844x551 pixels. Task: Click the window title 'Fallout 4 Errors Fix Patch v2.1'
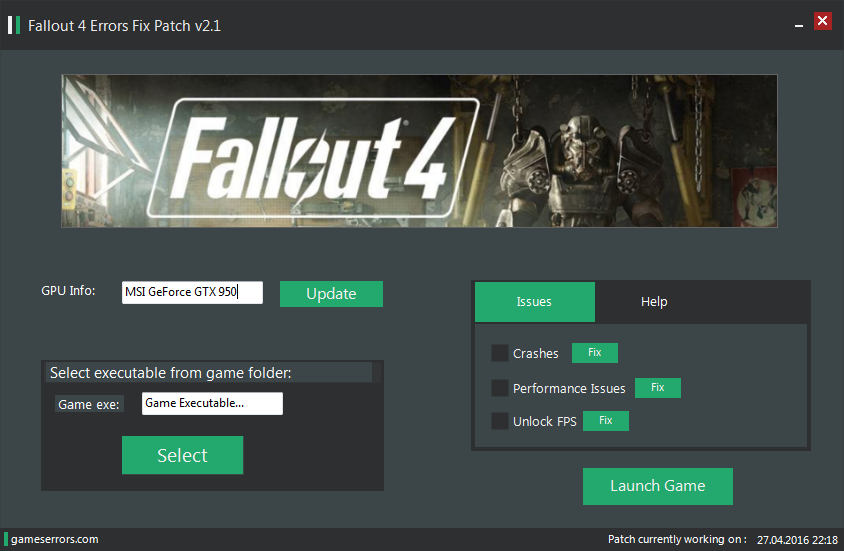124,26
